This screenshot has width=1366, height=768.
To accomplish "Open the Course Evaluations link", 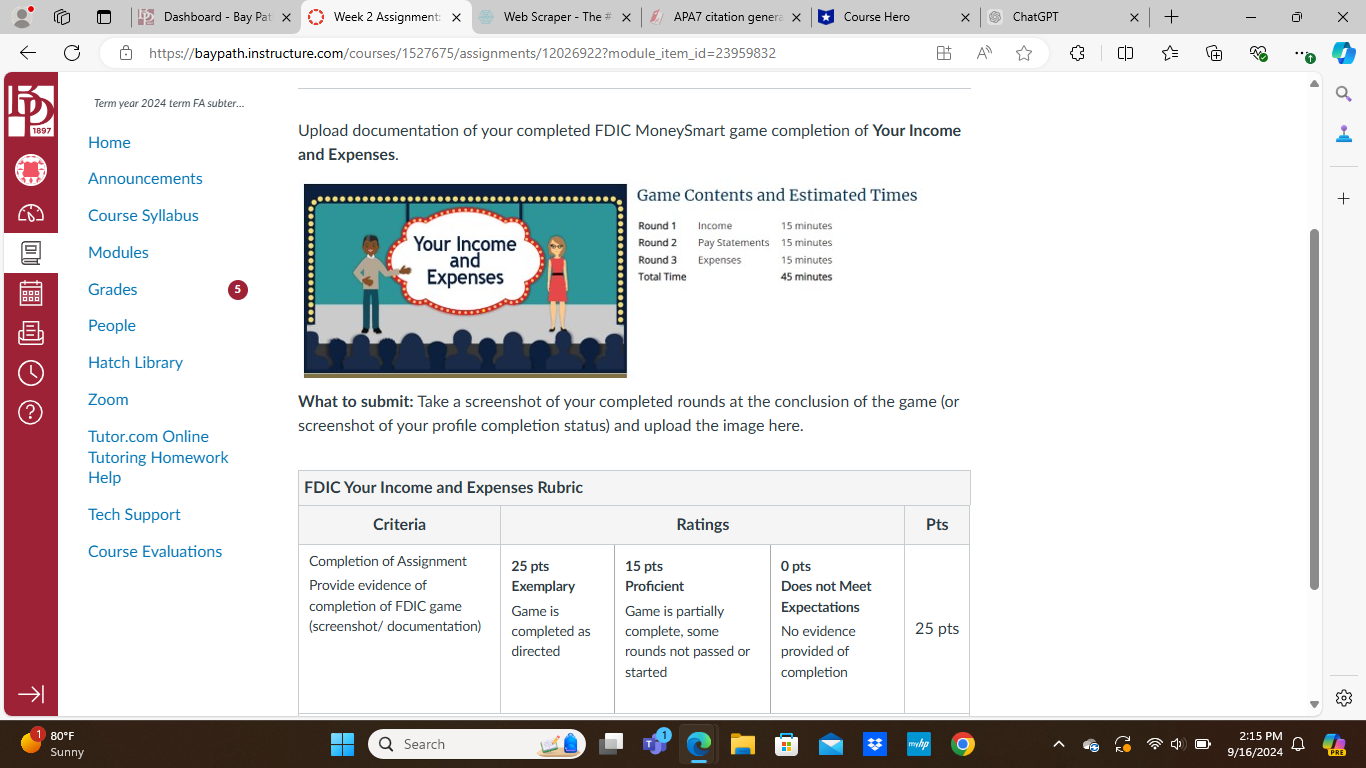I will click(155, 551).
